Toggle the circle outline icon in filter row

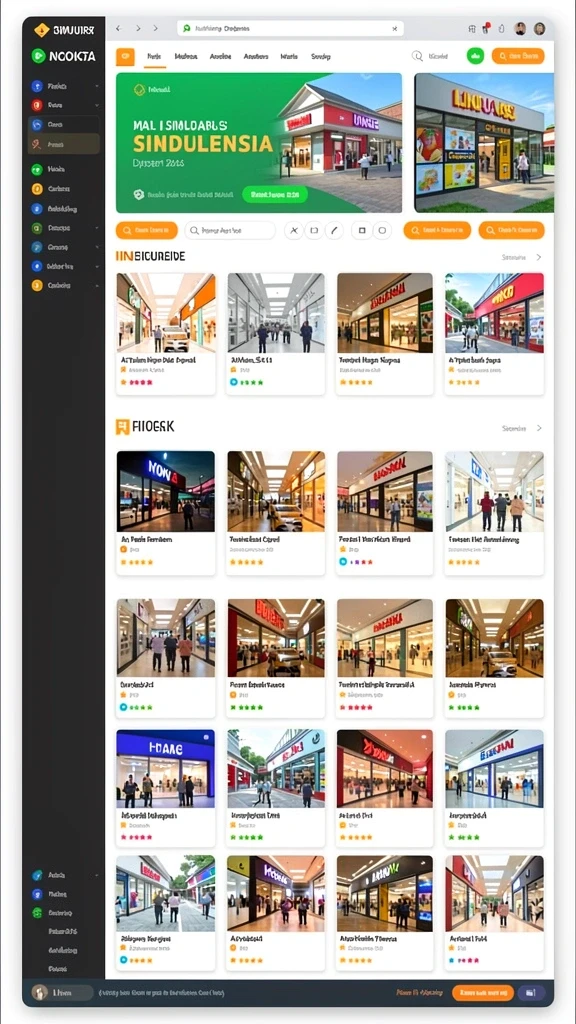click(382, 230)
